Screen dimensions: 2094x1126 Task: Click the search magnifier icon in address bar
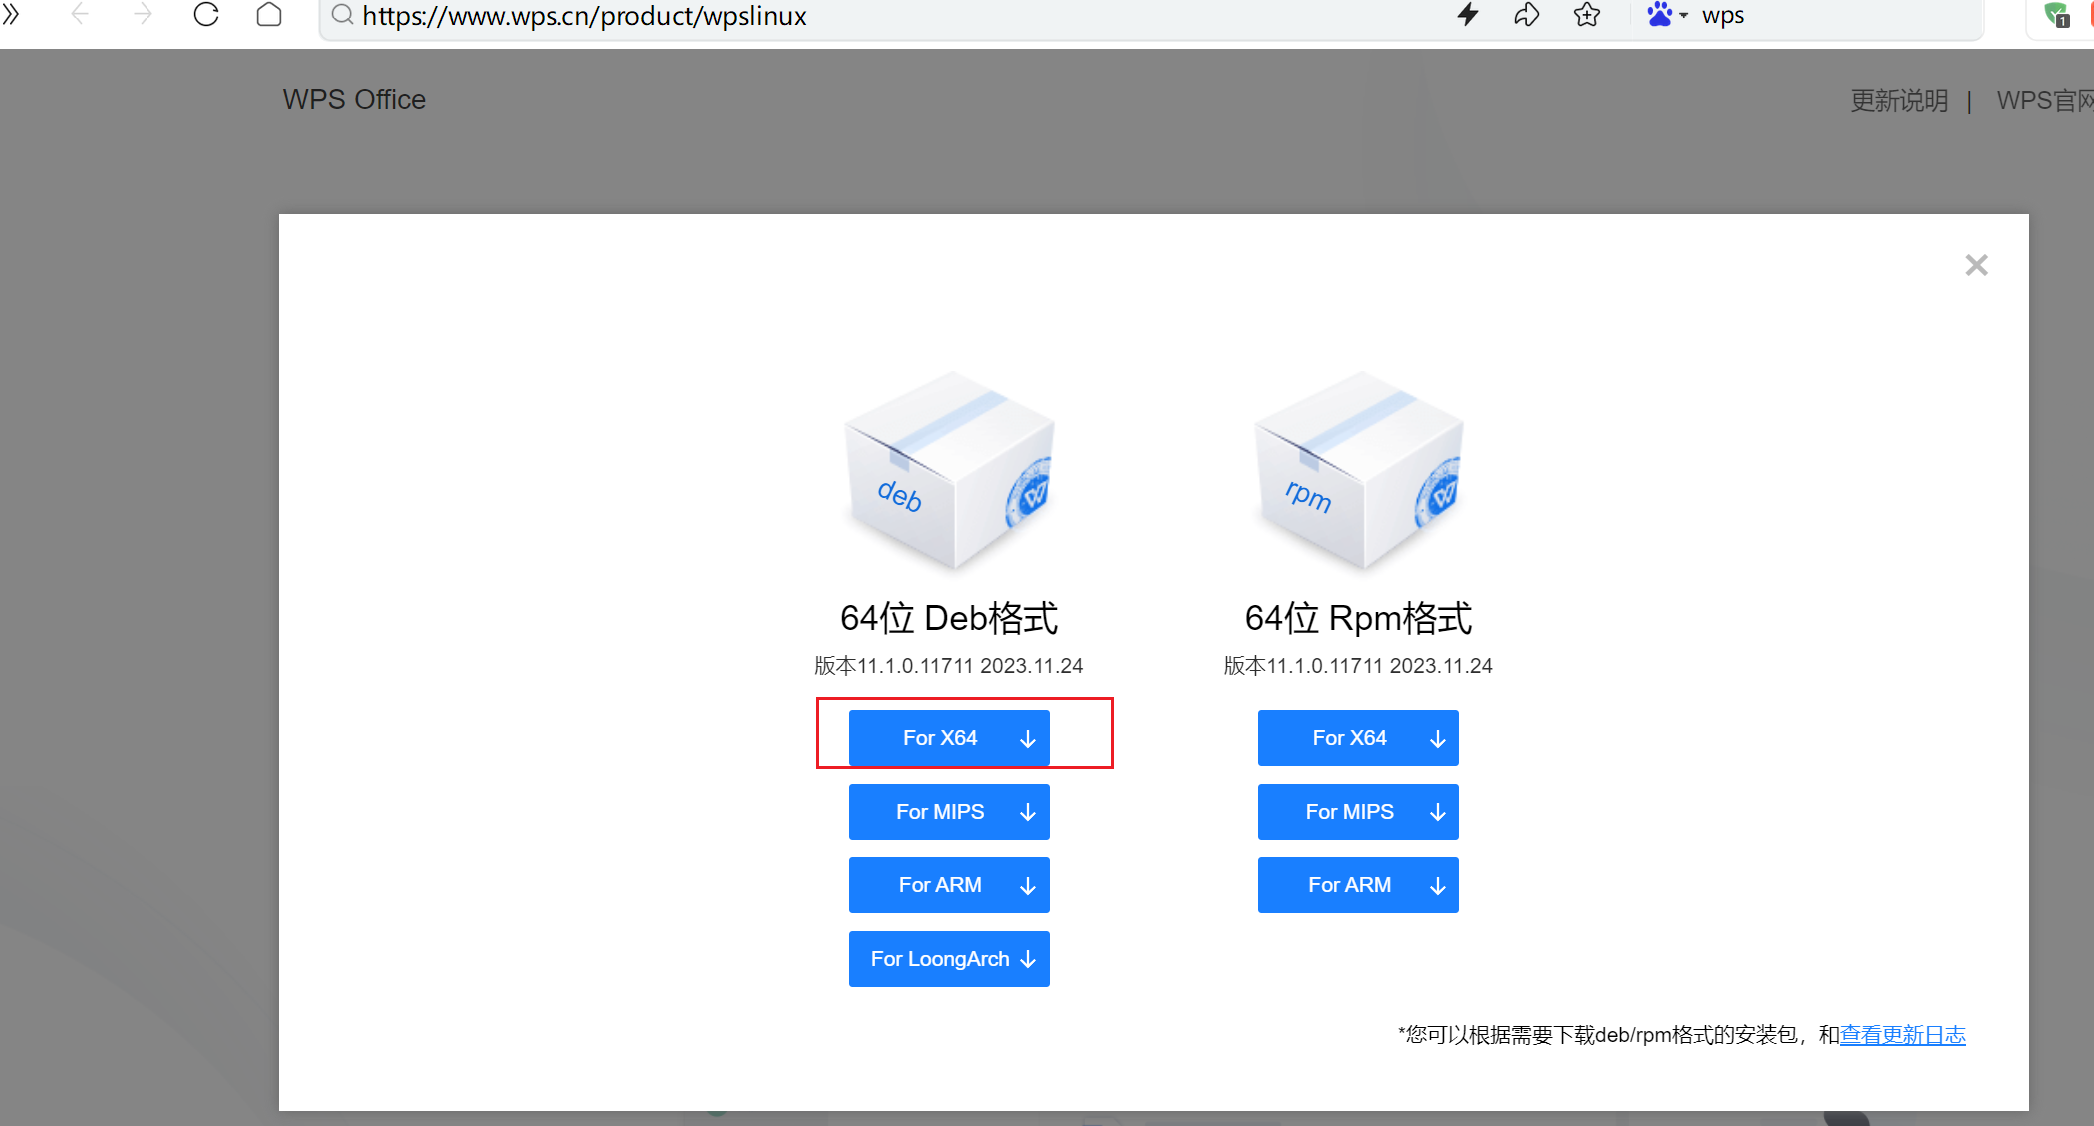coord(342,15)
